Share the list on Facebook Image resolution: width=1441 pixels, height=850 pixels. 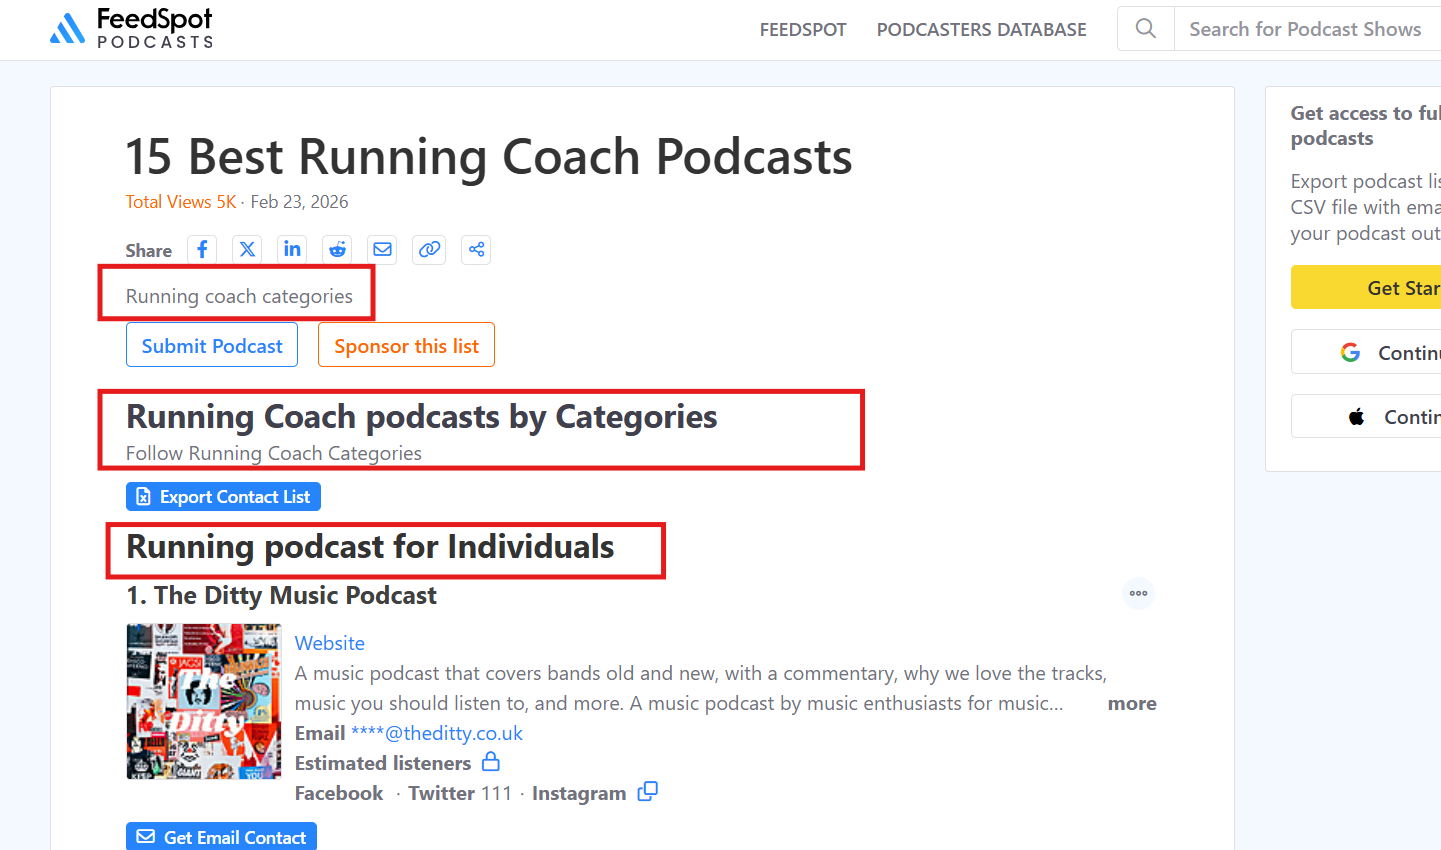tap(202, 249)
